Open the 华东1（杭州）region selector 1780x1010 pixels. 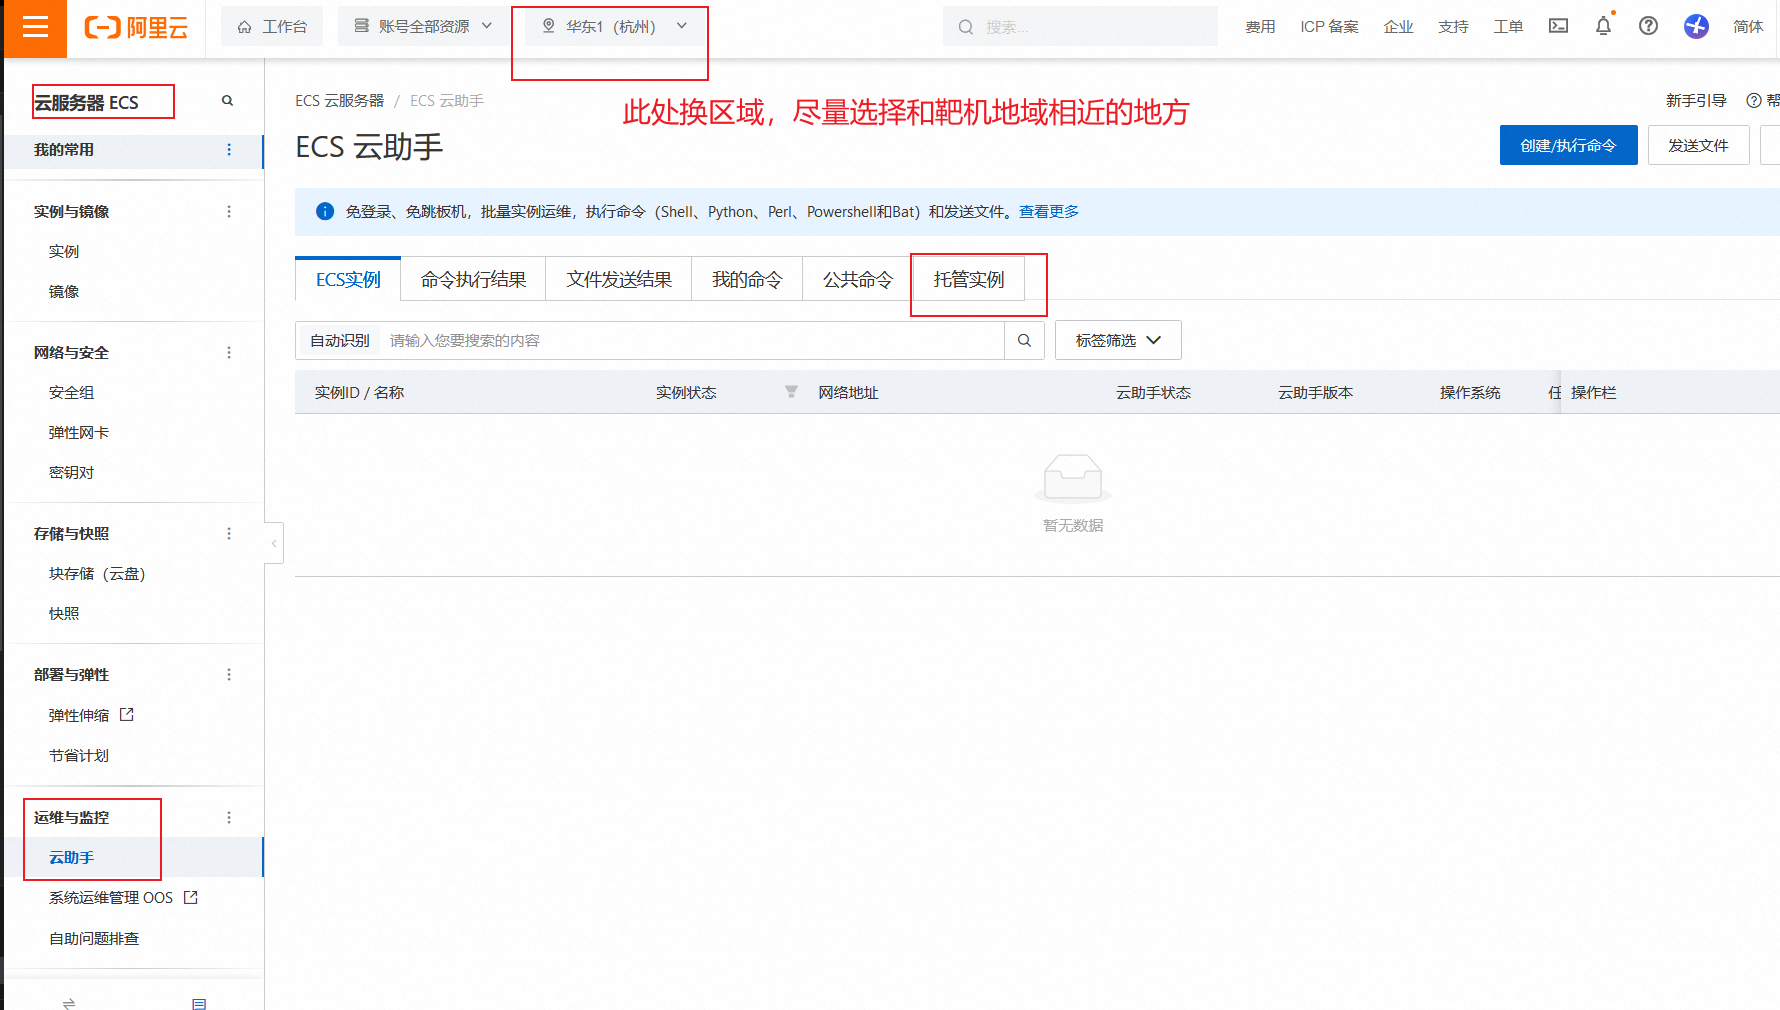click(x=614, y=27)
